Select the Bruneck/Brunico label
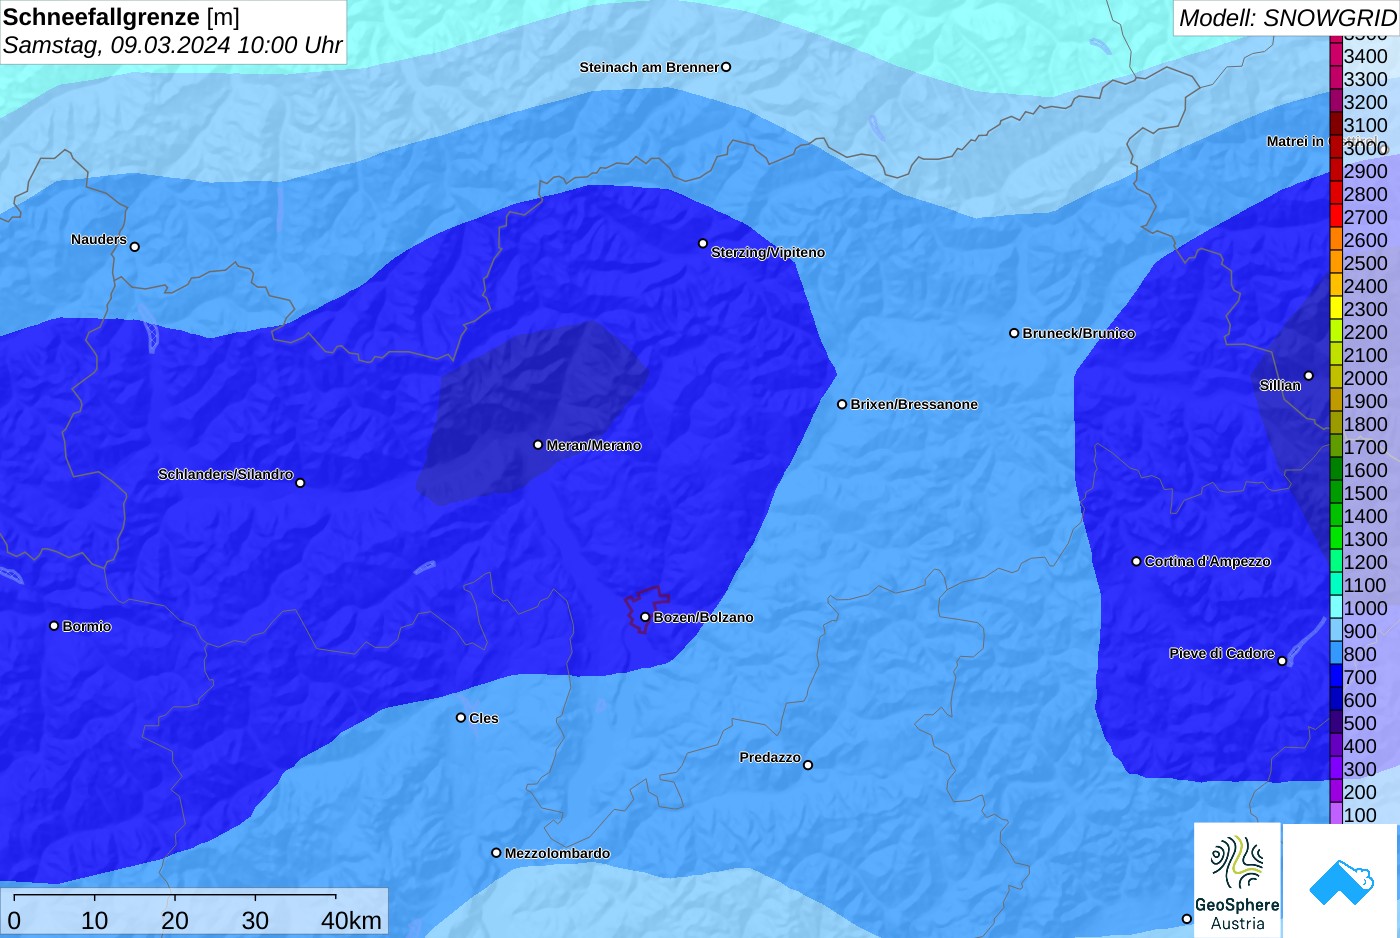1400x938 pixels. tap(1078, 333)
